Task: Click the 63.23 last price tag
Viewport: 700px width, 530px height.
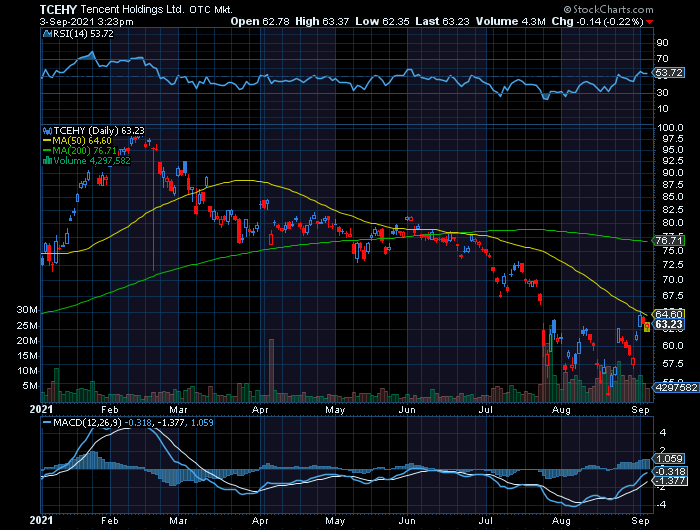Action: click(668, 325)
